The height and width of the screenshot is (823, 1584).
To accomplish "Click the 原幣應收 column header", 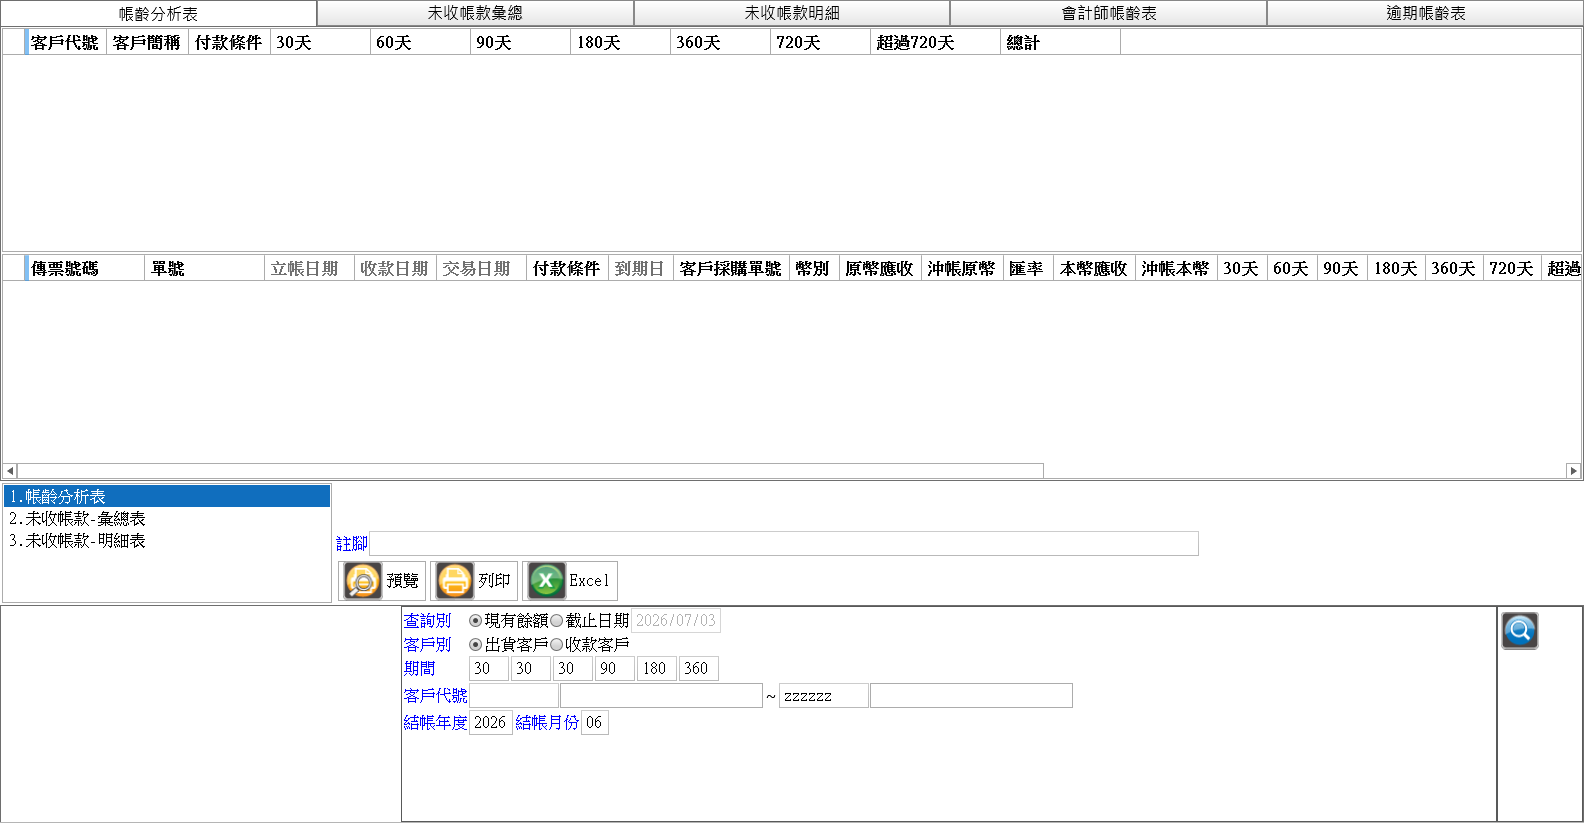I will click(880, 269).
